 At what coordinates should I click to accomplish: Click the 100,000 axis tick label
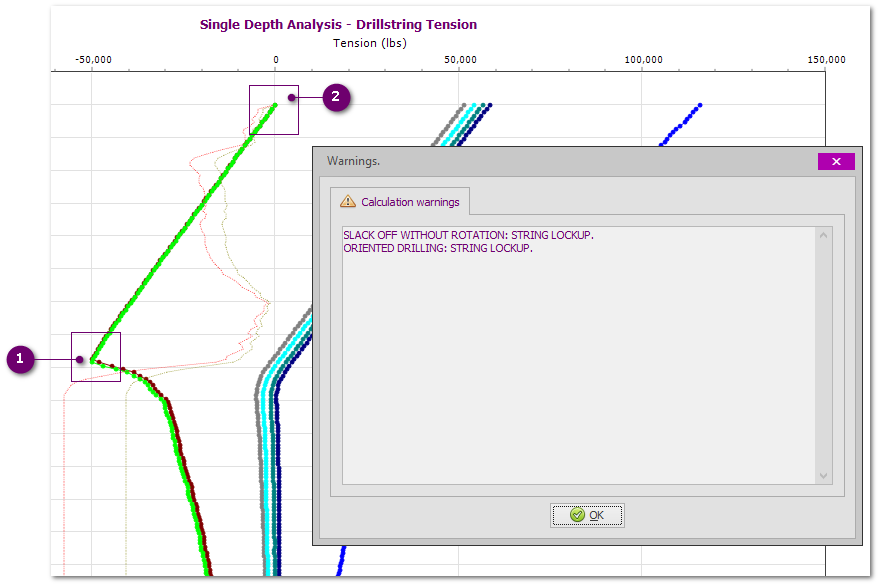click(643, 60)
